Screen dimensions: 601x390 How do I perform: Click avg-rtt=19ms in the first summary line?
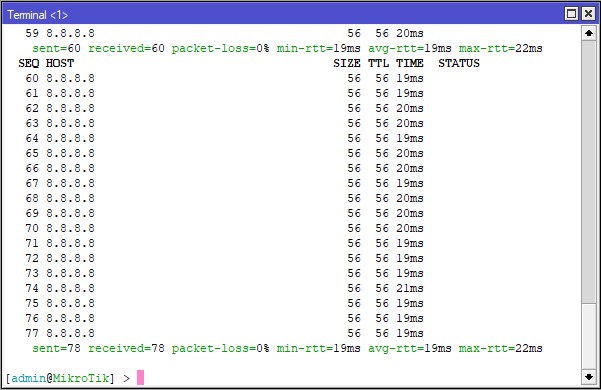point(410,48)
